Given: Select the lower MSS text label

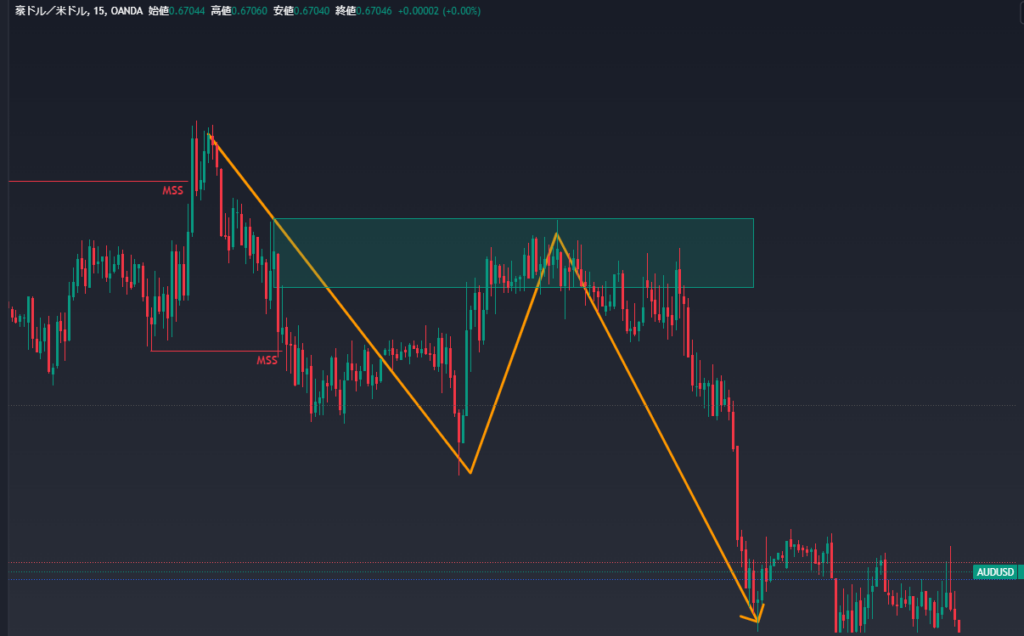Looking at the screenshot, I should click(x=266, y=360).
